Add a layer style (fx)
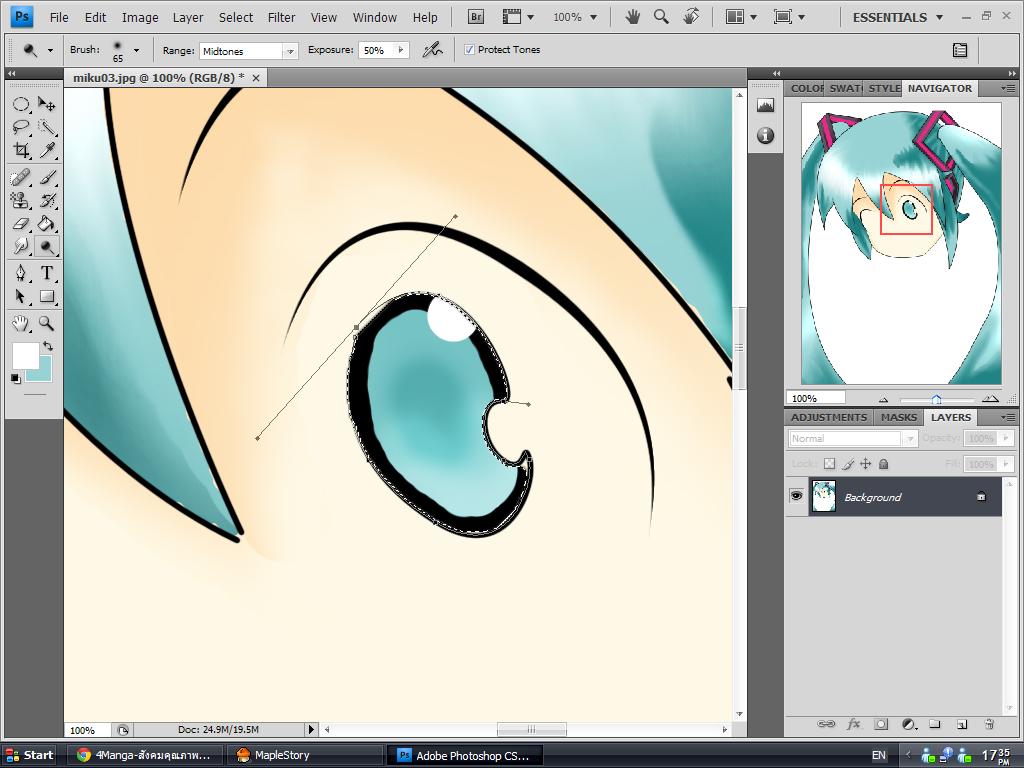Viewport: 1024px width, 768px height. tap(854, 724)
